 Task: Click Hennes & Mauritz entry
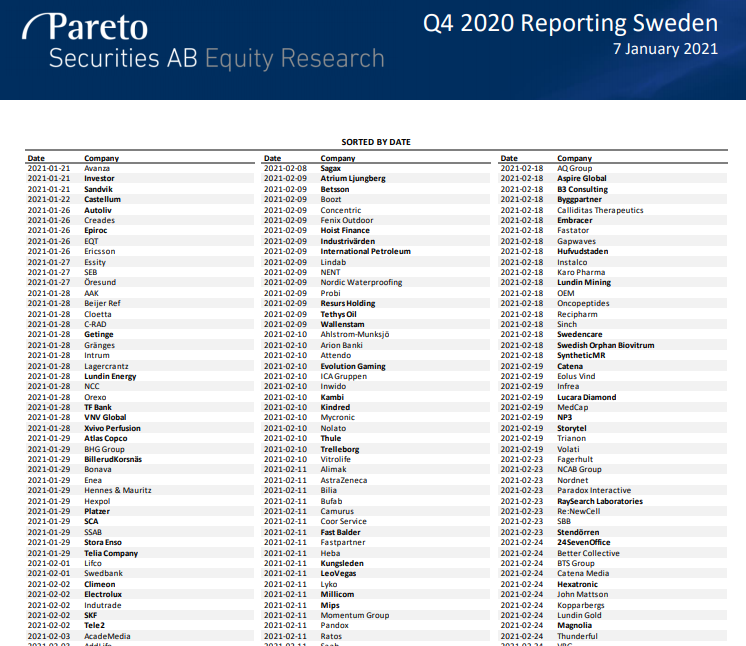coord(118,490)
